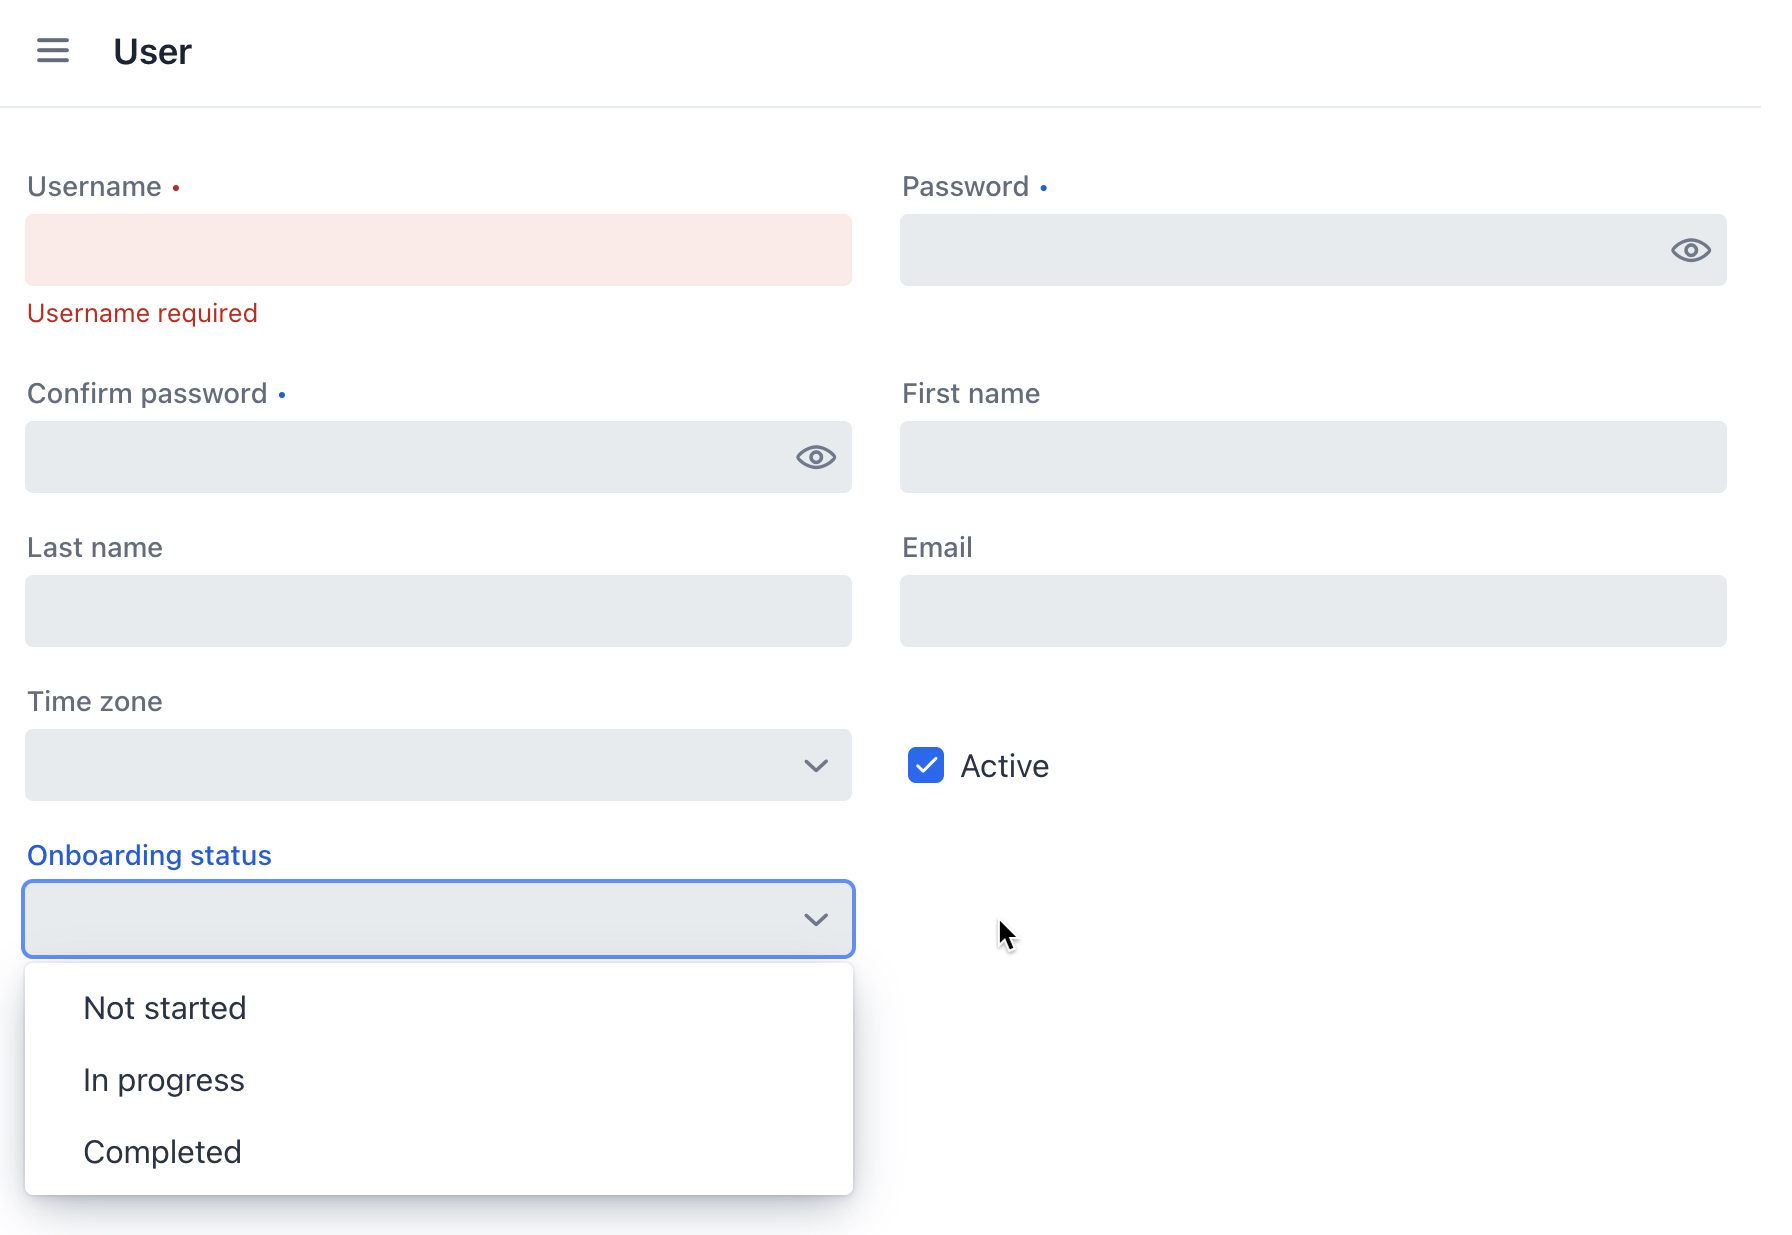Choose In progress from the list
This screenshot has height=1235, width=1792.
pos(164,1080)
